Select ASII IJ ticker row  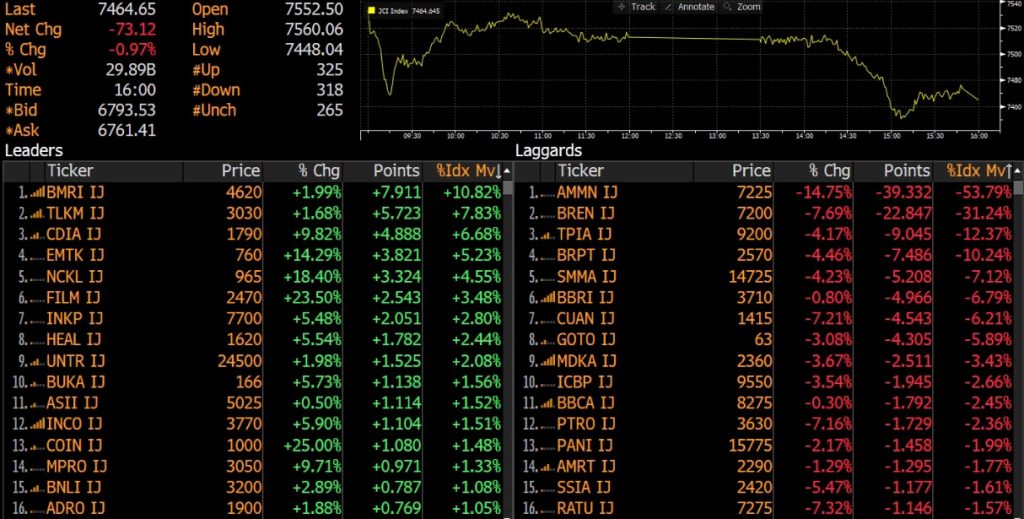coord(72,403)
